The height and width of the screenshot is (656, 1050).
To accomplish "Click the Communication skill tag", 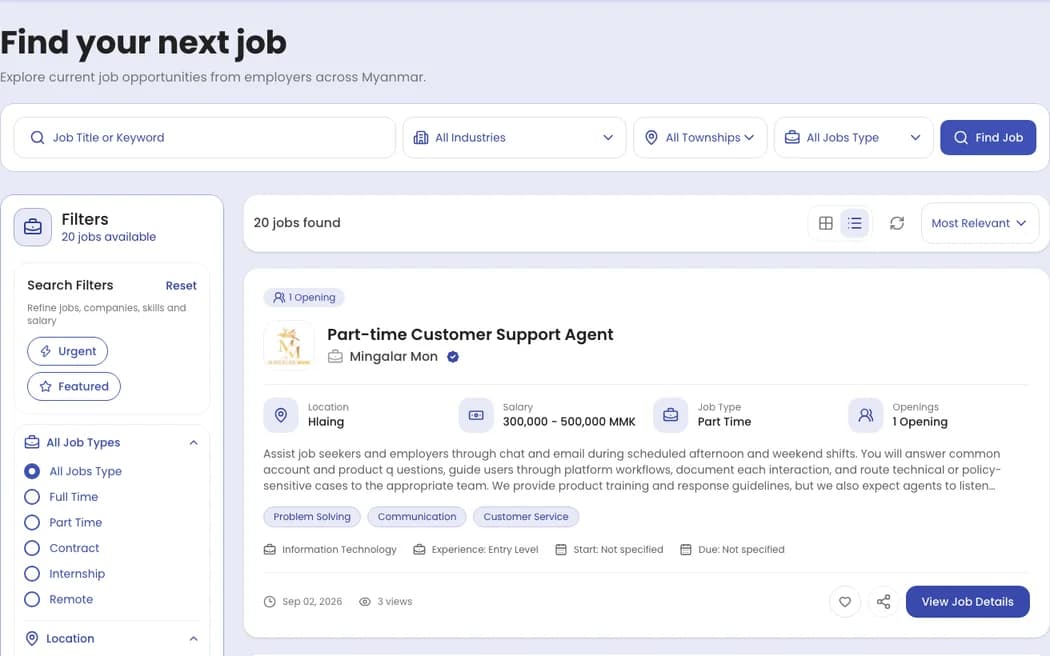I will click(x=417, y=517).
